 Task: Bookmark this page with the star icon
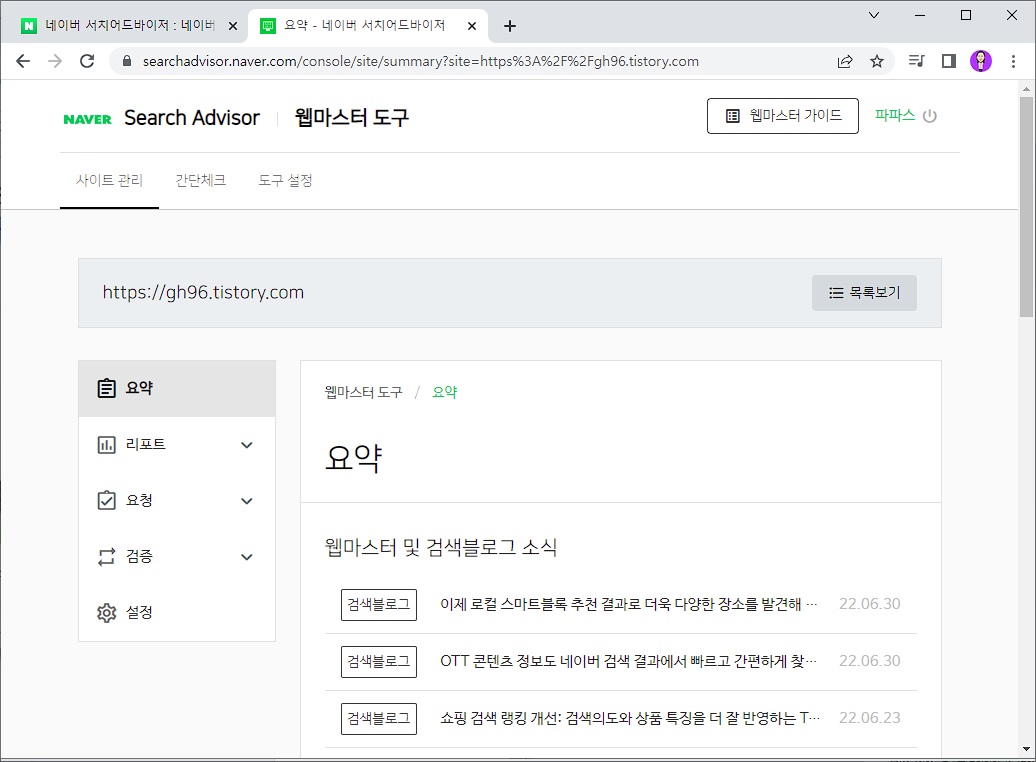876,61
